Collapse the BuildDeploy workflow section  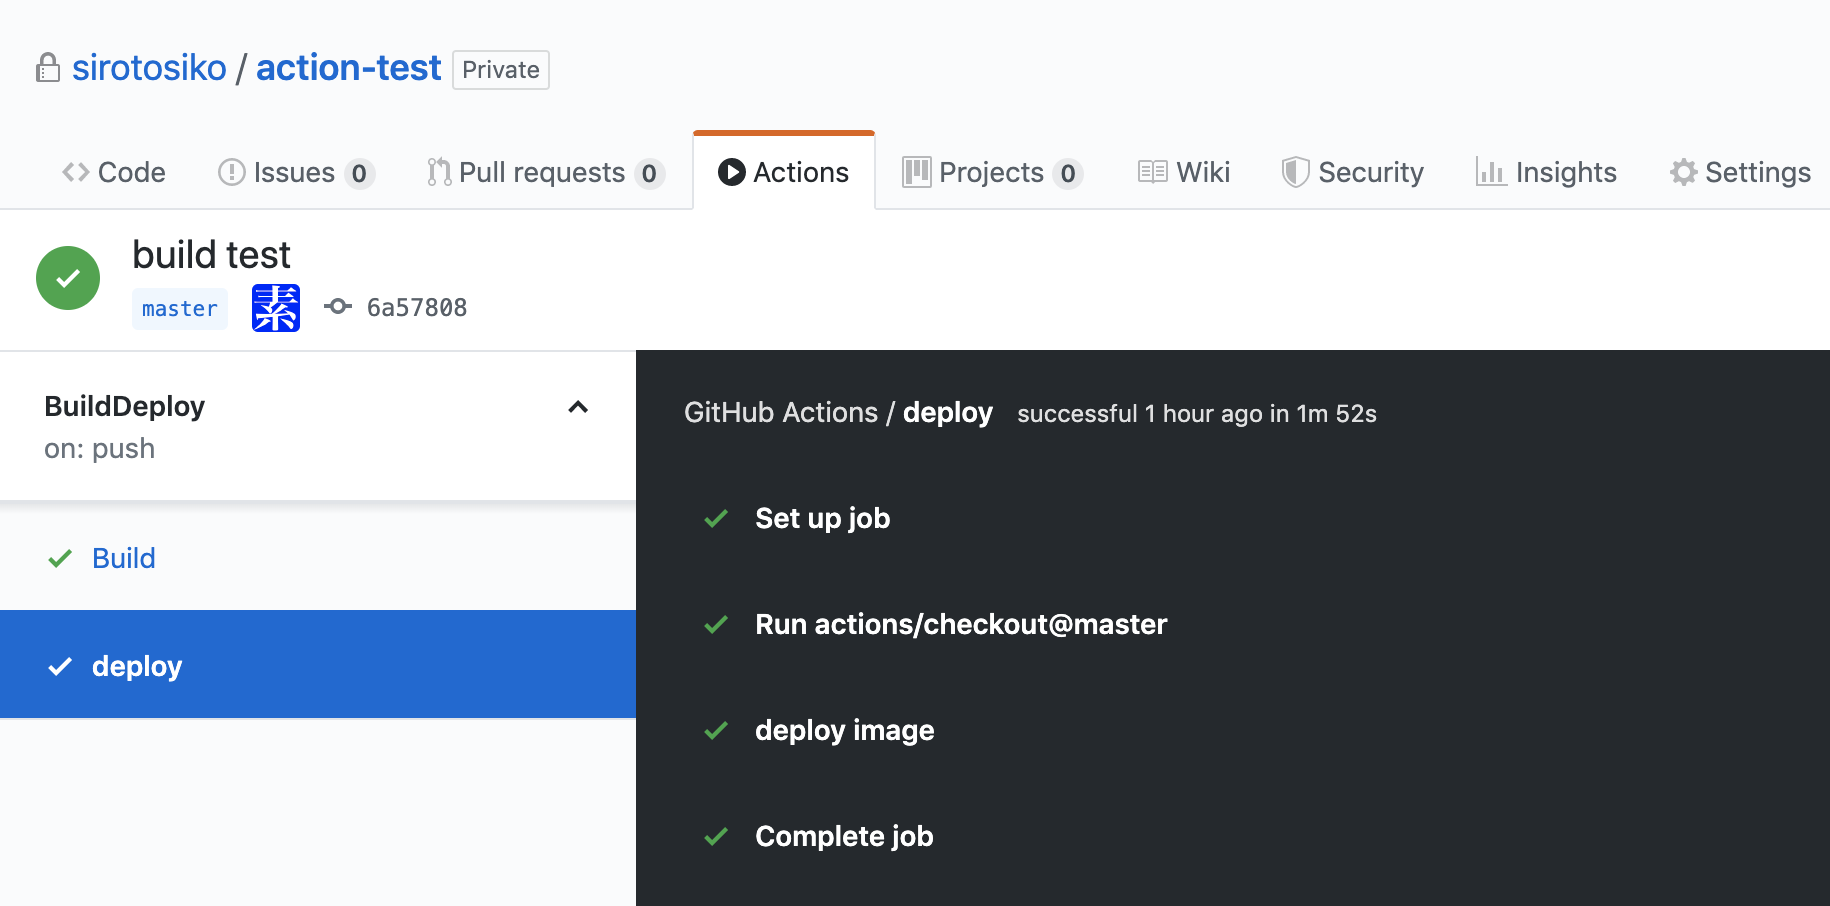coord(578,407)
